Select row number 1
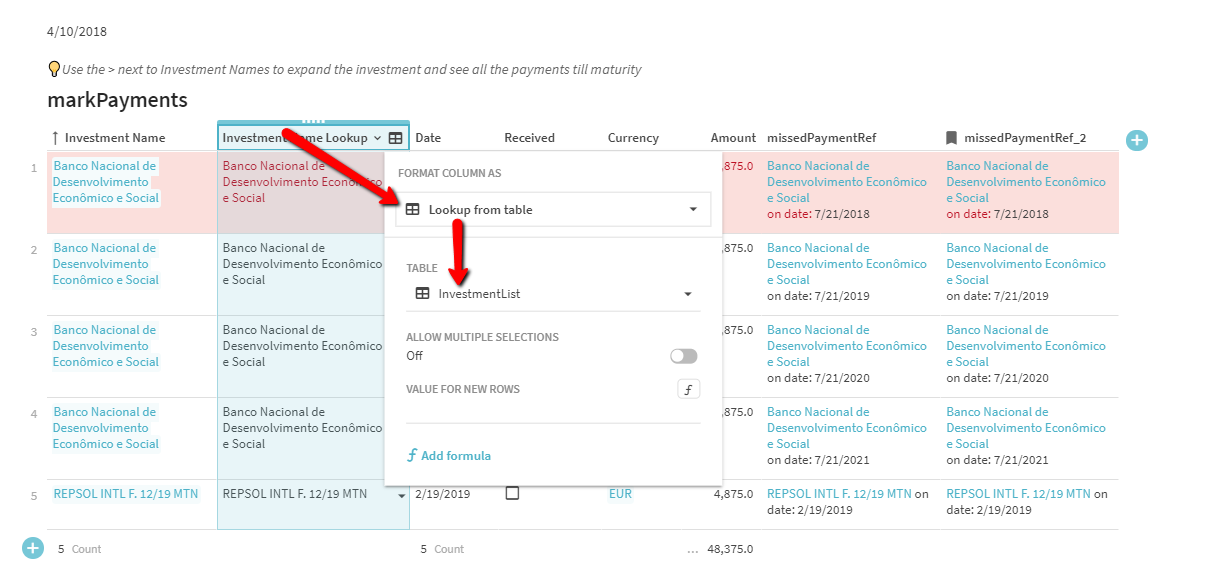1212x579 pixels. coord(34,167)
